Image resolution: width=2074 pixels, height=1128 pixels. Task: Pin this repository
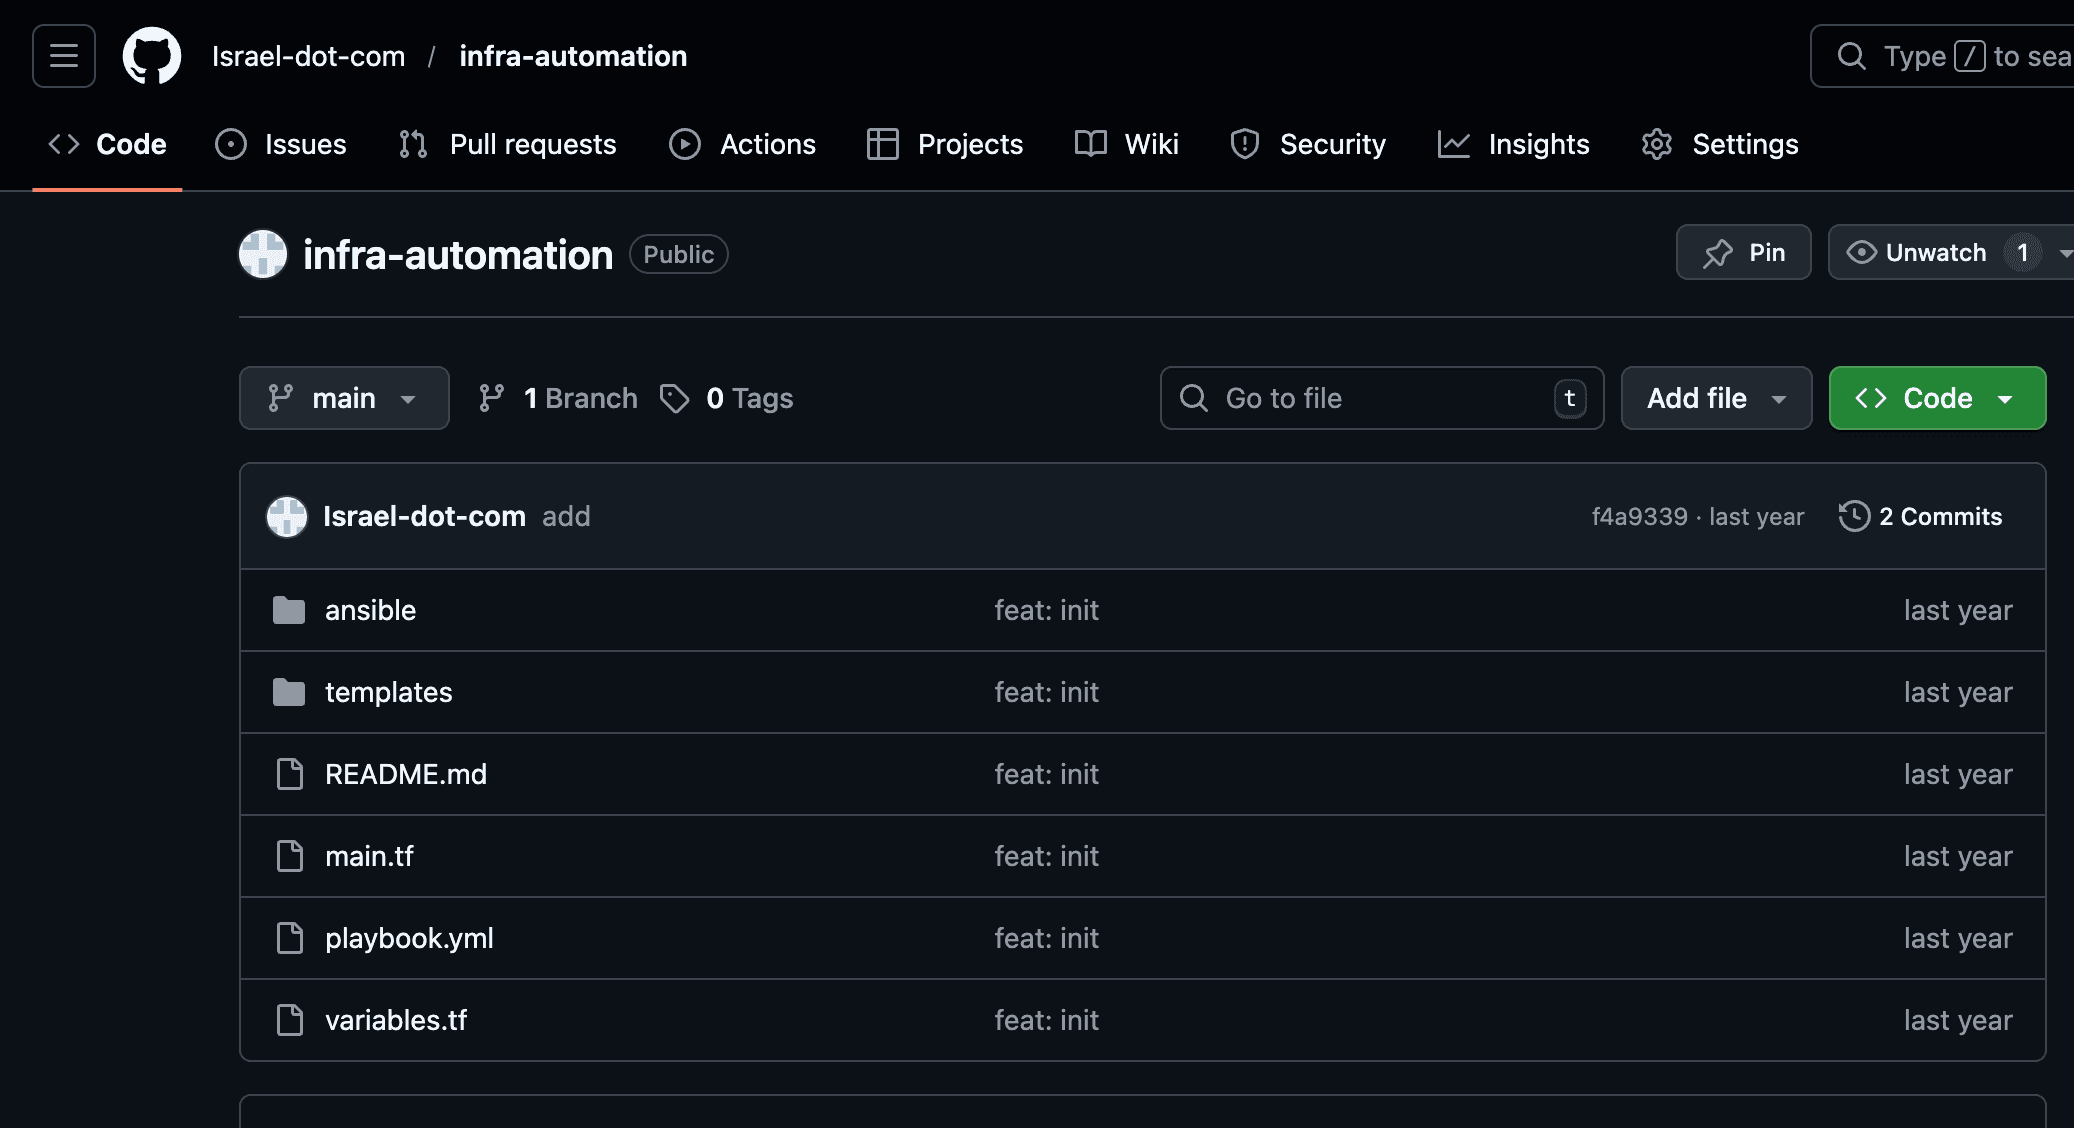[x=1743, y=253]
